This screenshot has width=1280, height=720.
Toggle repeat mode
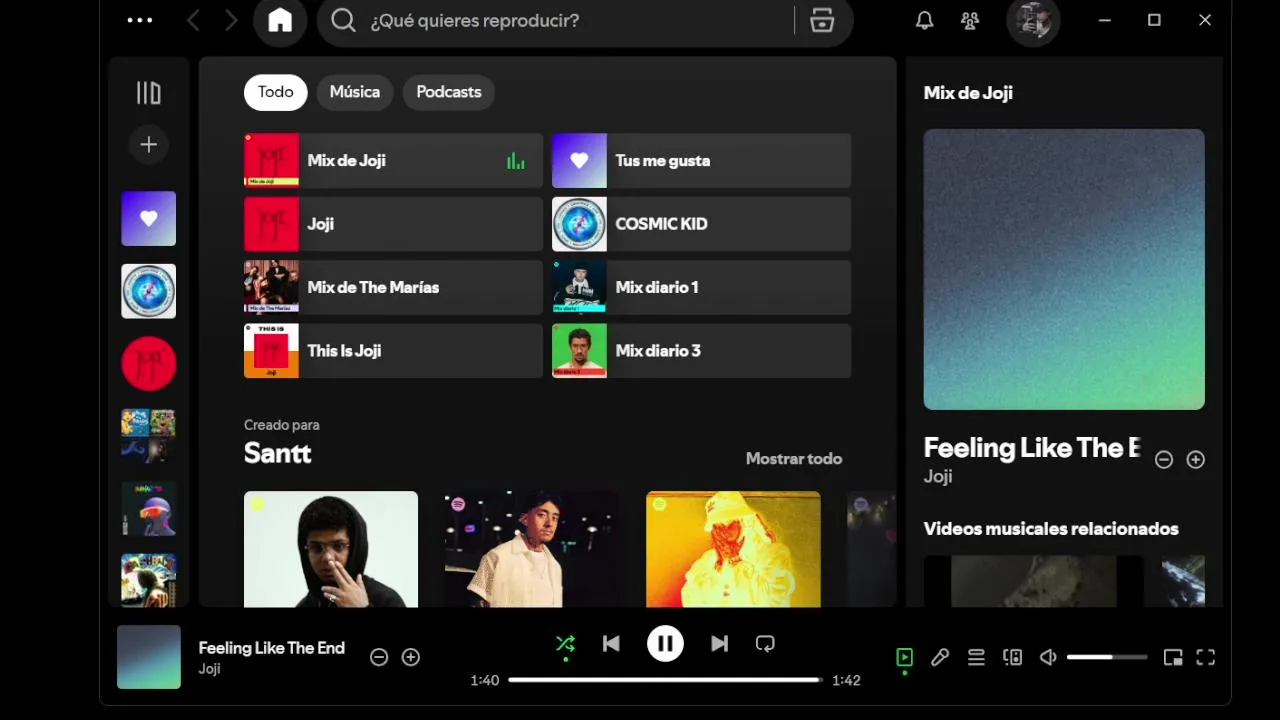(765, 644)
